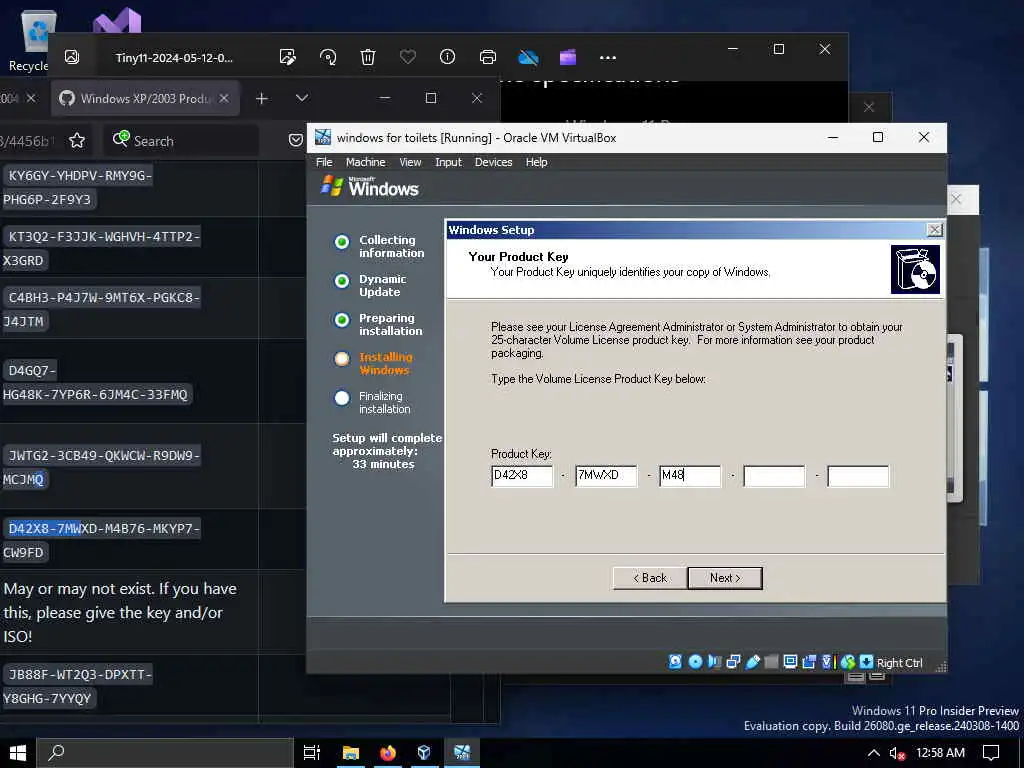Click the third product key field
The height and width of the screenshot is (768, 1024).
point(690,476)
